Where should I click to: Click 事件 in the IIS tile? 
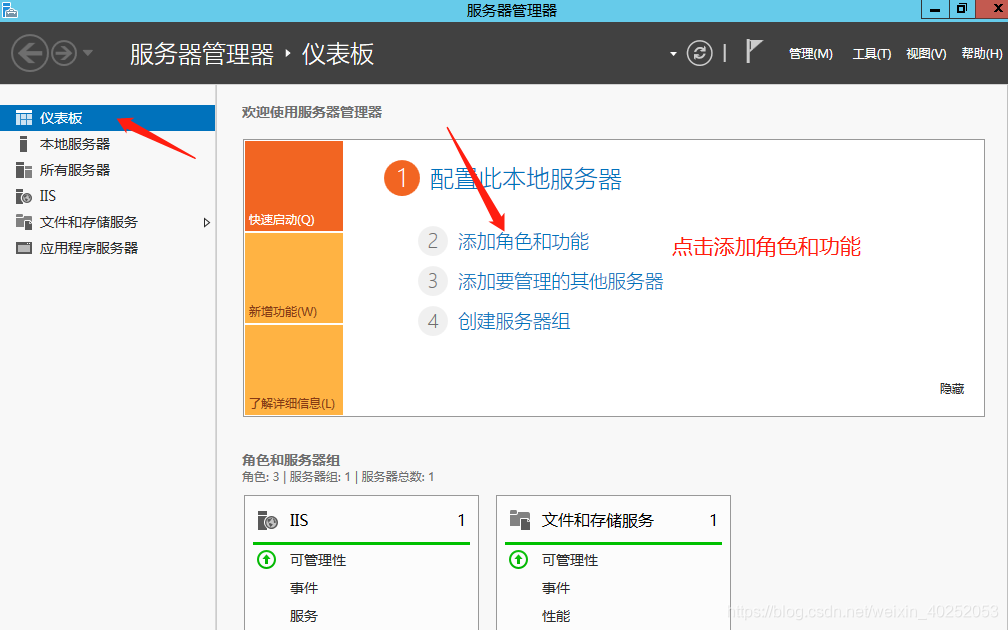pos(303,588)
